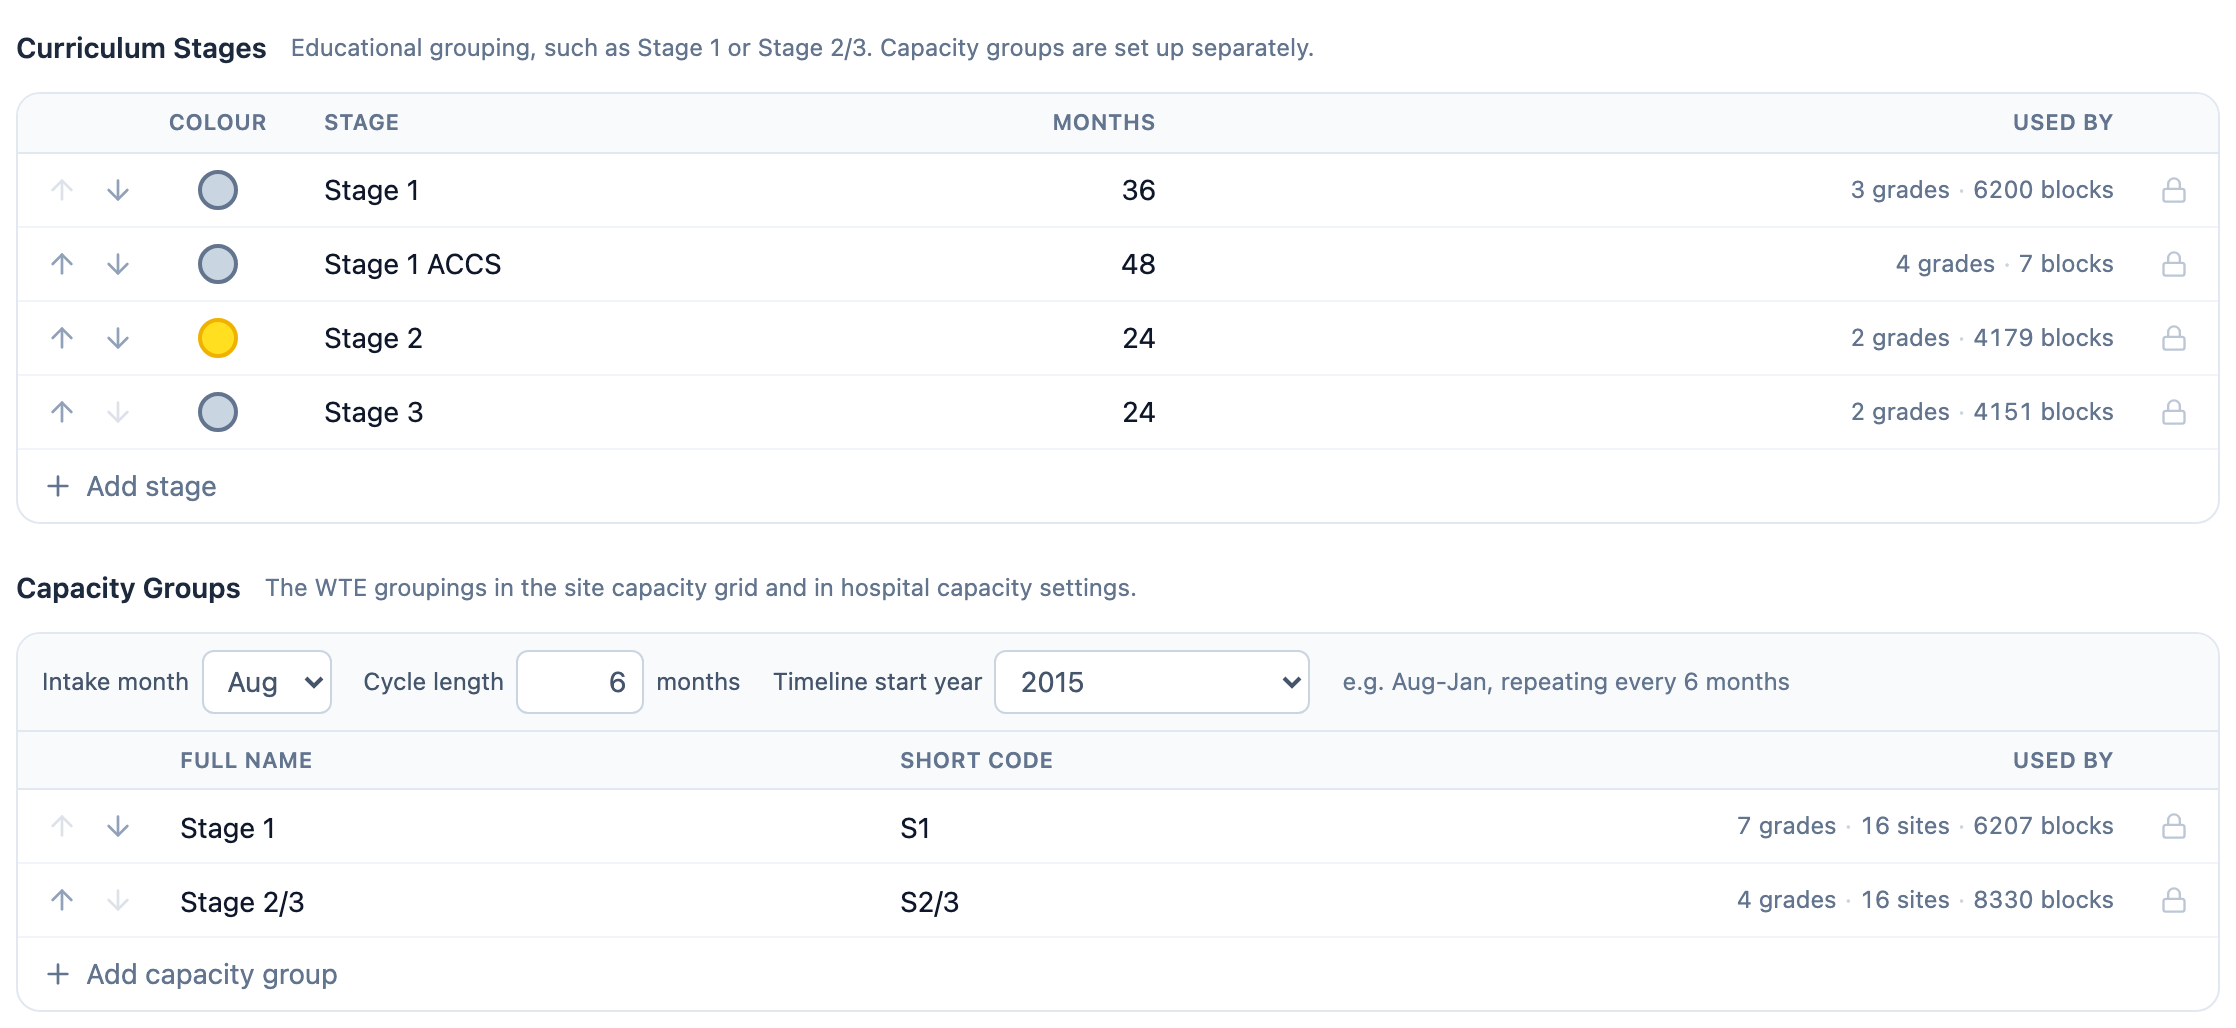Click short code S1
2236x1028 pixels.
tap(915, 828)
